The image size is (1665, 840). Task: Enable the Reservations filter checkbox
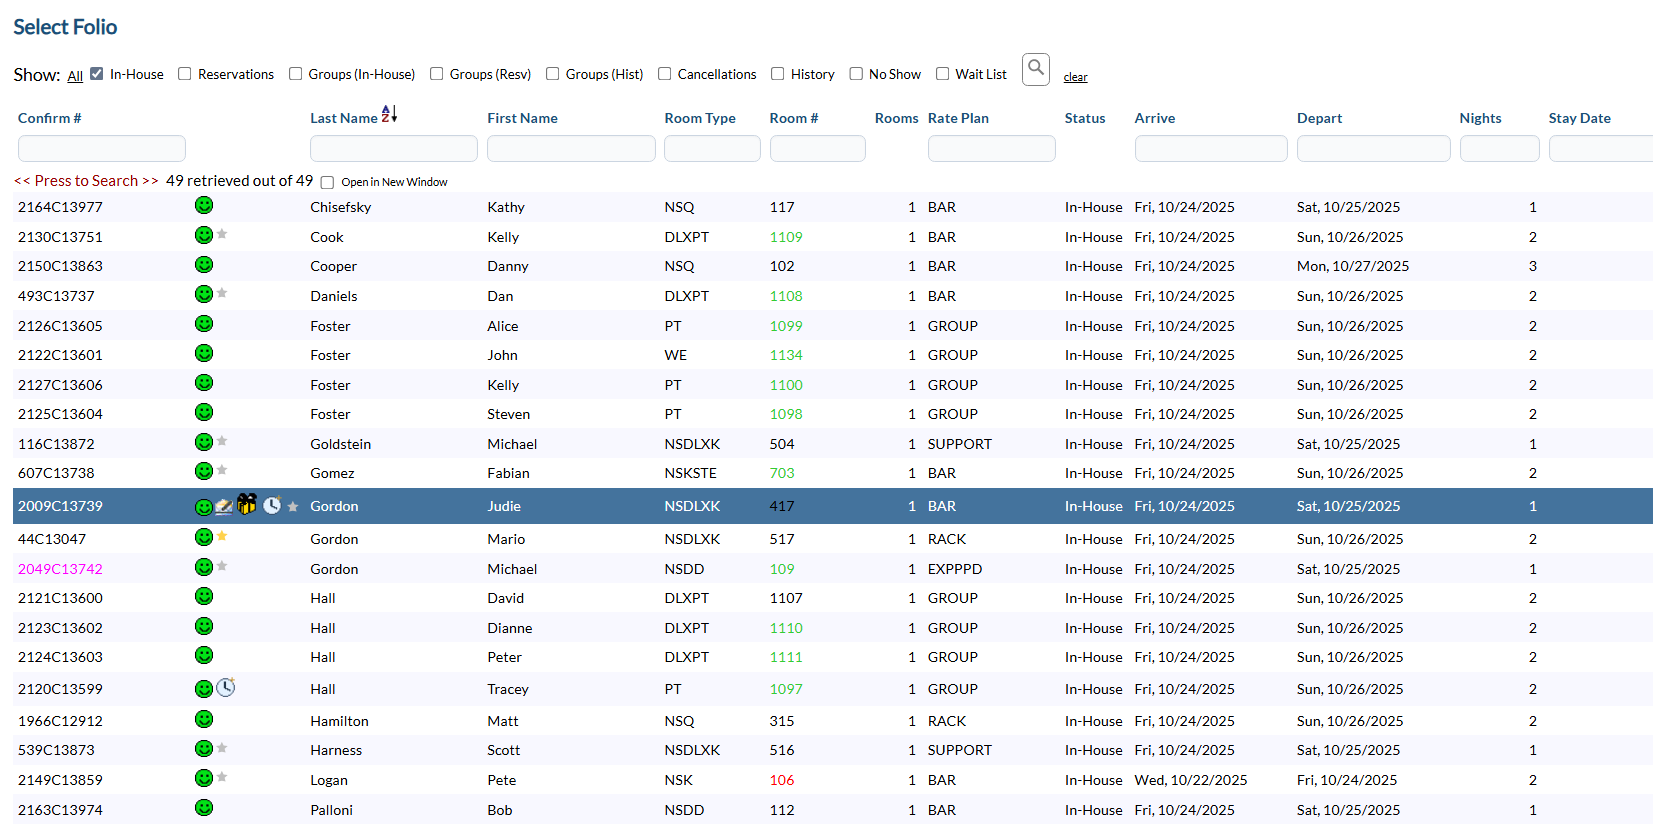click(185, 74)
